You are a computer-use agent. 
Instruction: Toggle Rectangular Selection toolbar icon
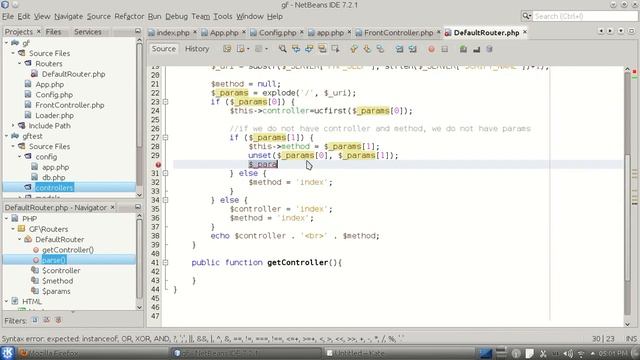[x=336, y=49]
